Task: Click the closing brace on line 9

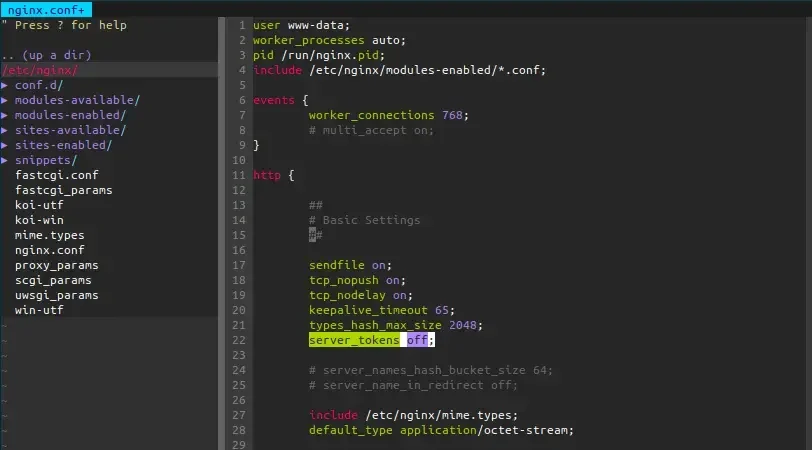Action: pos(256,145)
